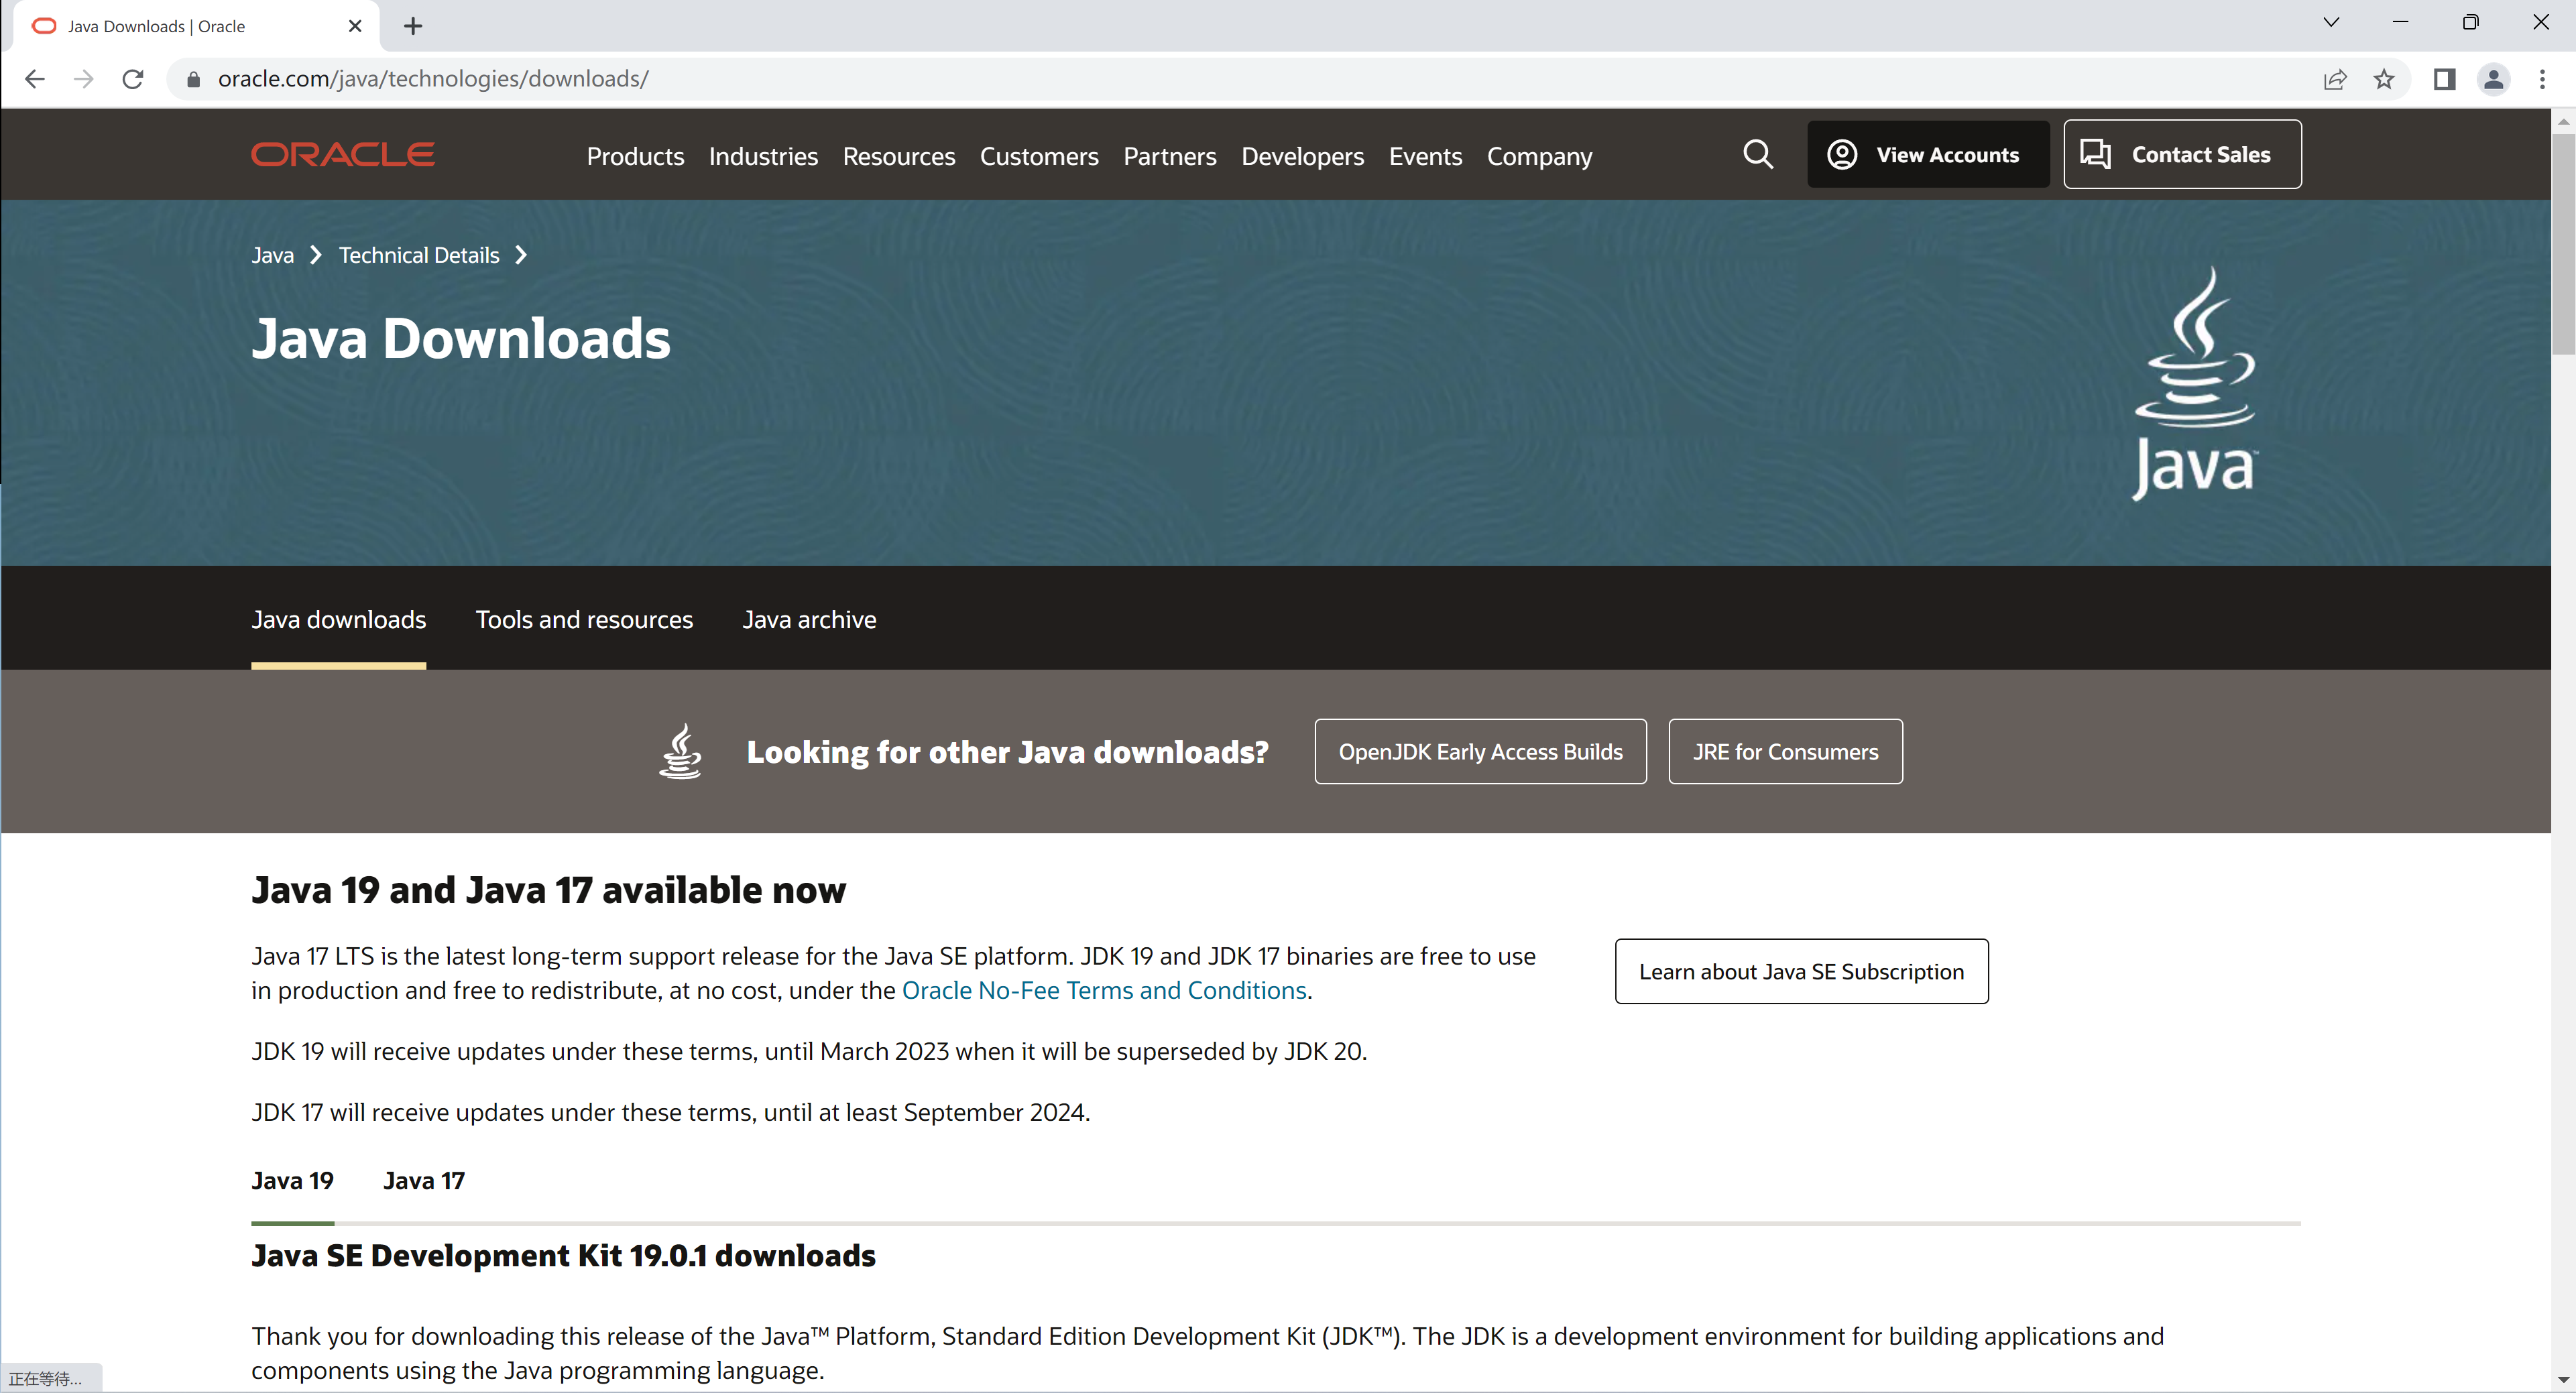Click the Java cup icon beside Looking for

coord(680,751)
